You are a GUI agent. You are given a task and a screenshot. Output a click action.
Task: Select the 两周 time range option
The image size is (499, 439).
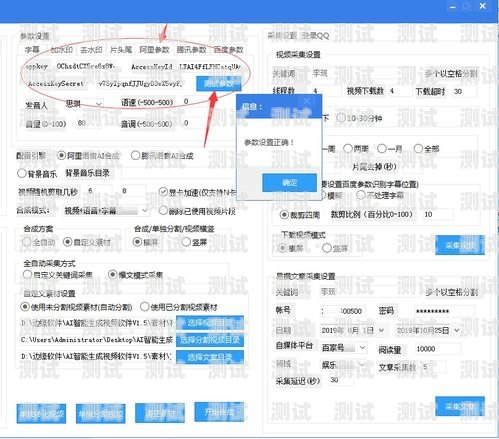pos(356,148)
